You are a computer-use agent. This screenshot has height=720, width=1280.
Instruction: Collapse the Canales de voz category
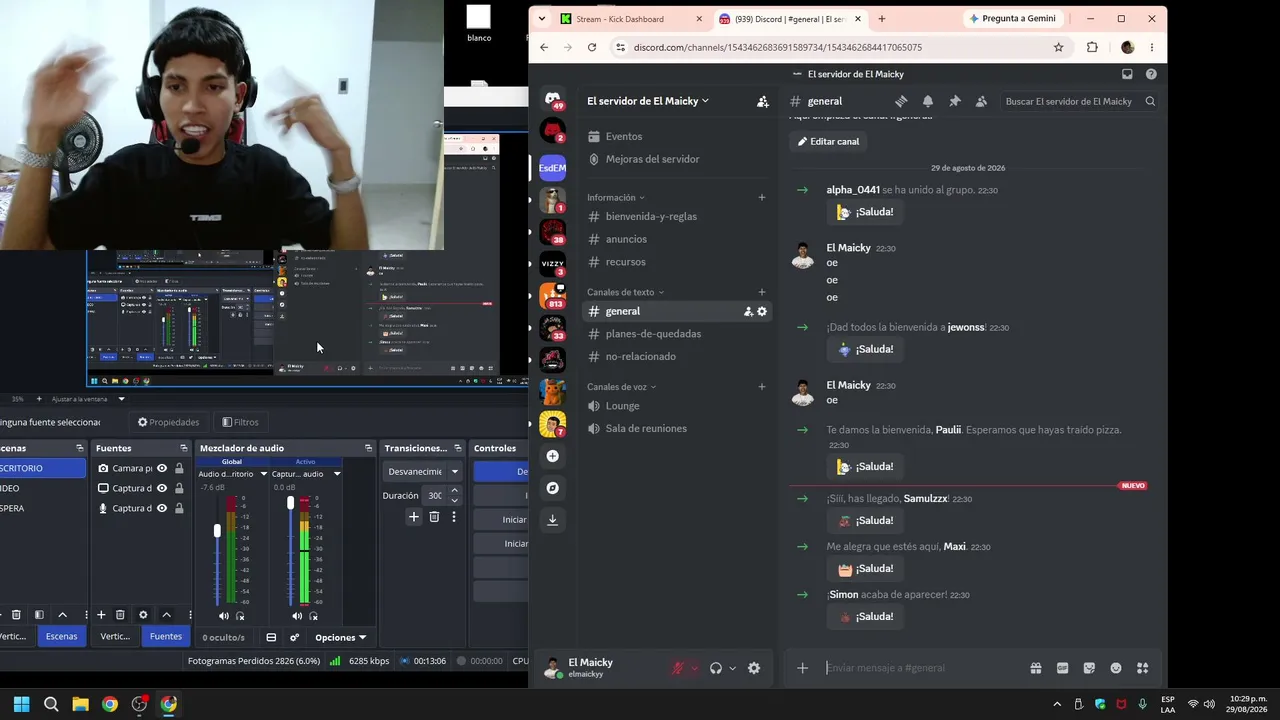click(x=622, y=387)
